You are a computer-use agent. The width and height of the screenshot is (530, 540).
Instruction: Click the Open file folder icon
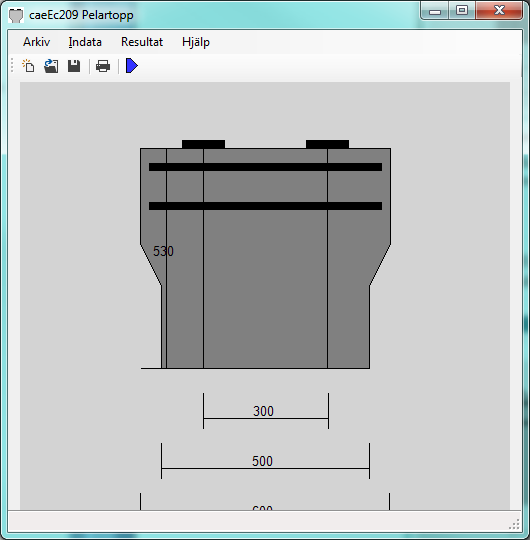(x=51, y=66)
